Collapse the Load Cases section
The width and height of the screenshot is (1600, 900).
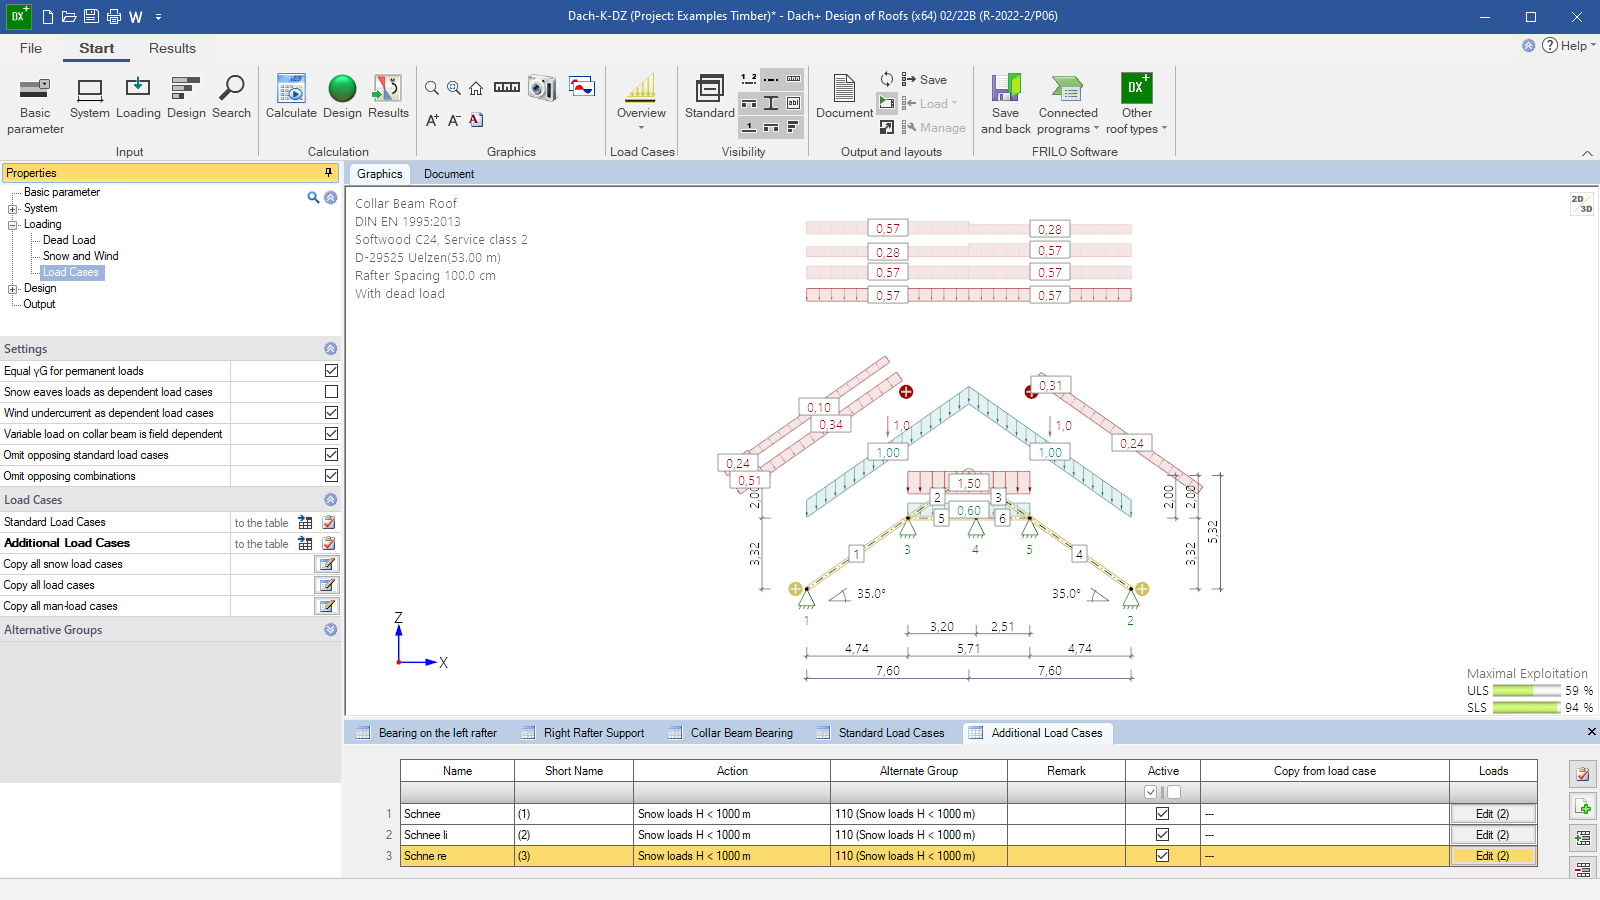pos(330,500)
